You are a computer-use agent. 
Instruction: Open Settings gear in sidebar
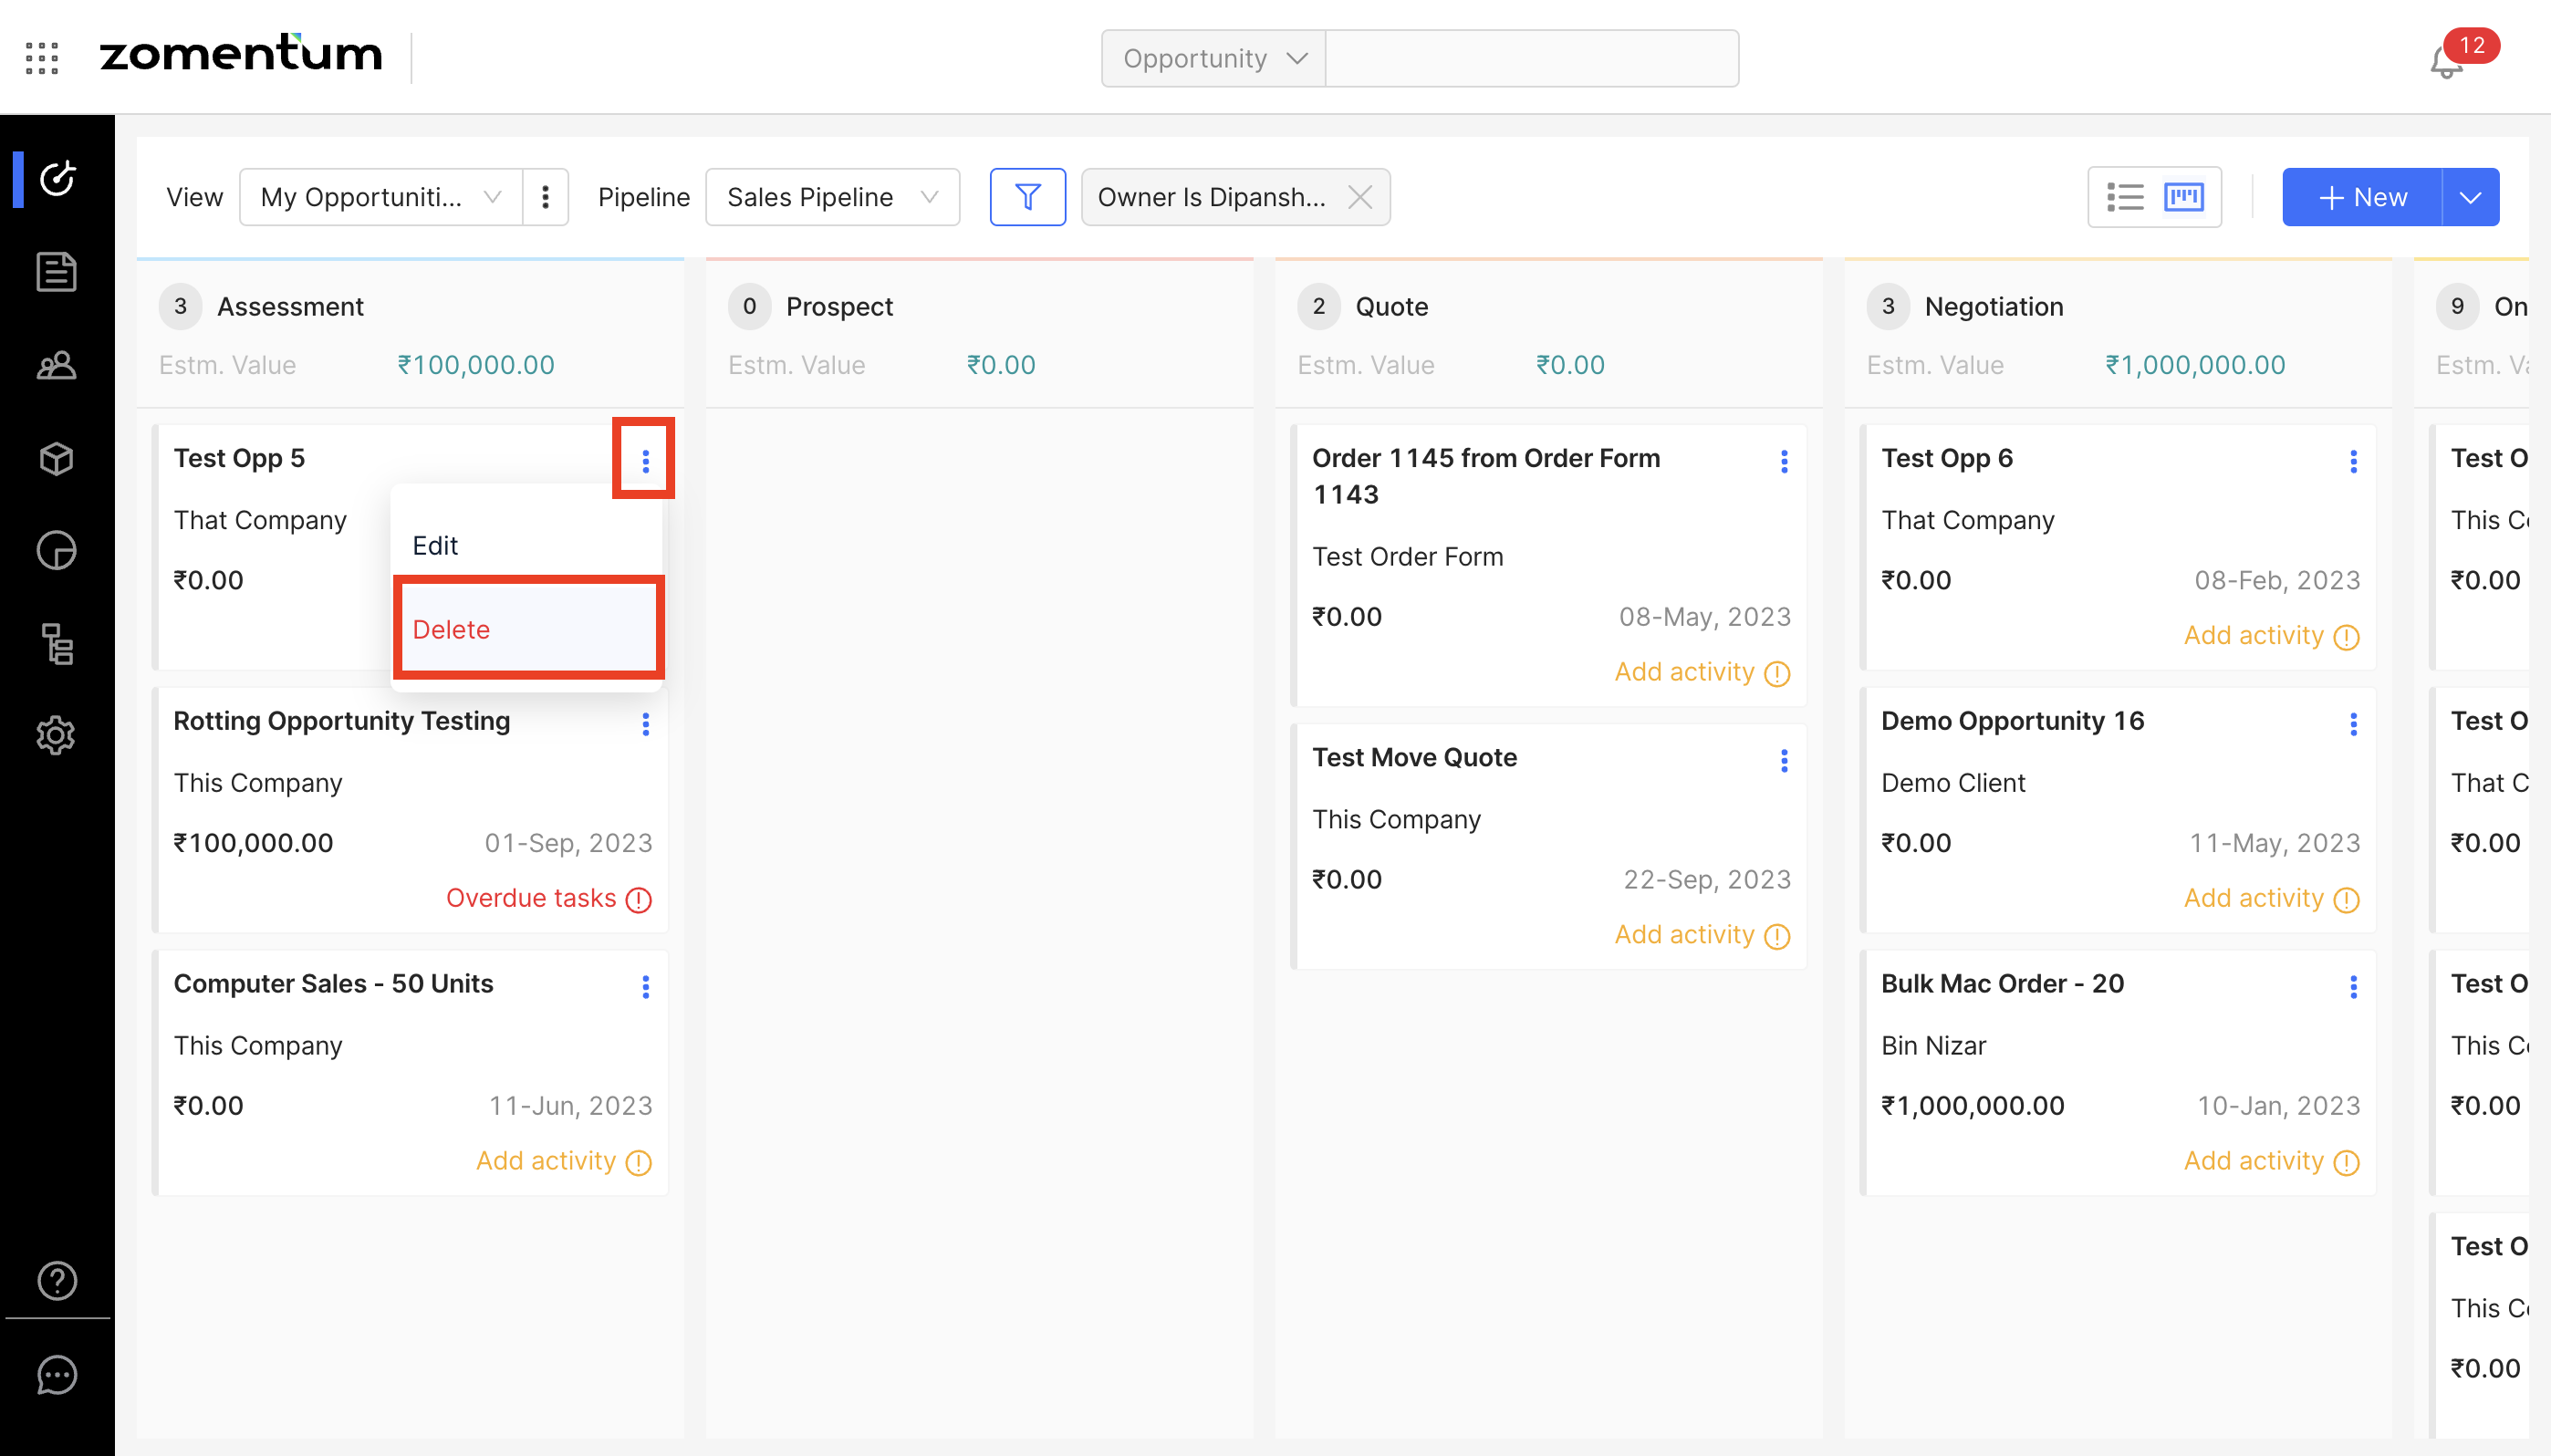pyautogui.click(x=56, y=735)
